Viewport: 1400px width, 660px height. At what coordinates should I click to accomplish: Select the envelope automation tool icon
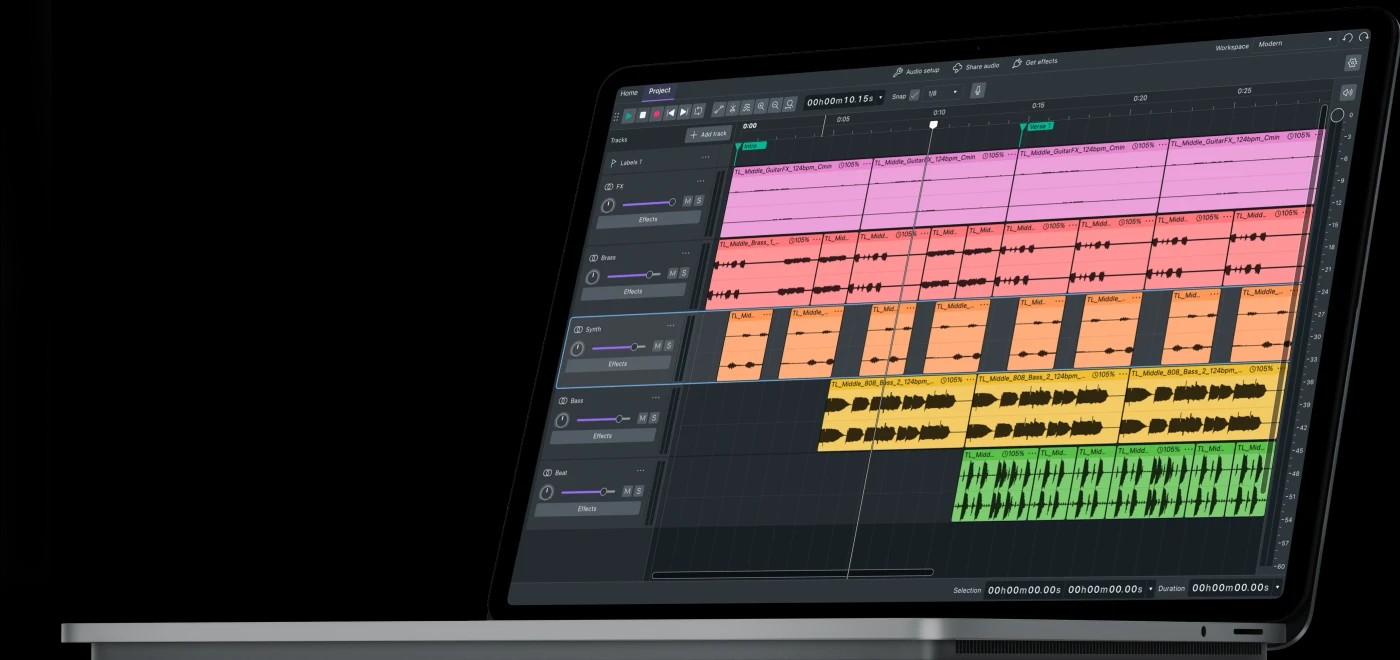[x=718, y=109]
